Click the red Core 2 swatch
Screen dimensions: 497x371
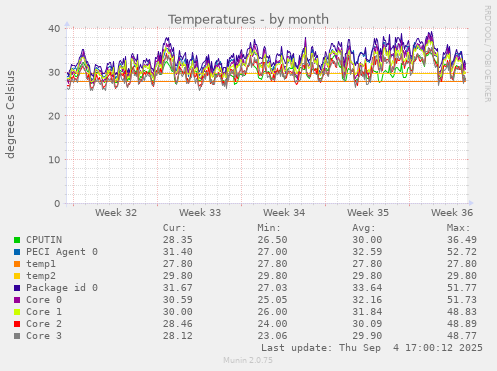17,324
